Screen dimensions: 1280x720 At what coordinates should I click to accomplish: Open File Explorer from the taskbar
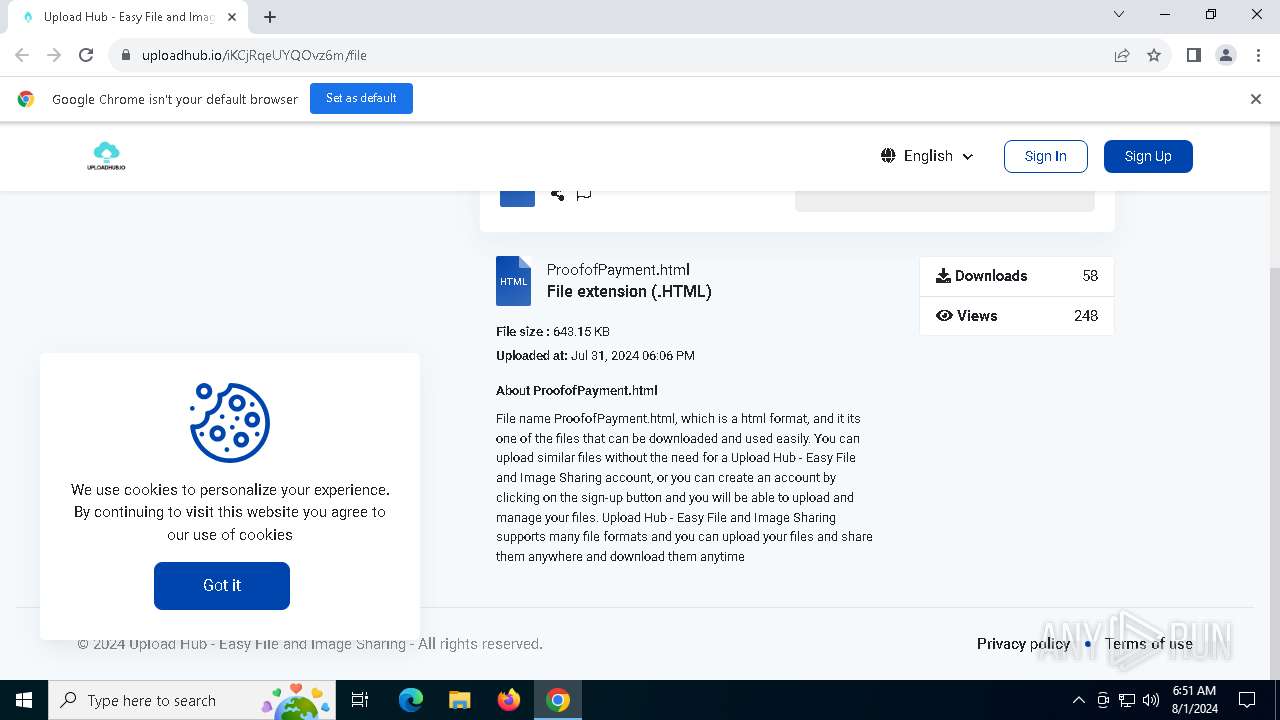[459, 700]
